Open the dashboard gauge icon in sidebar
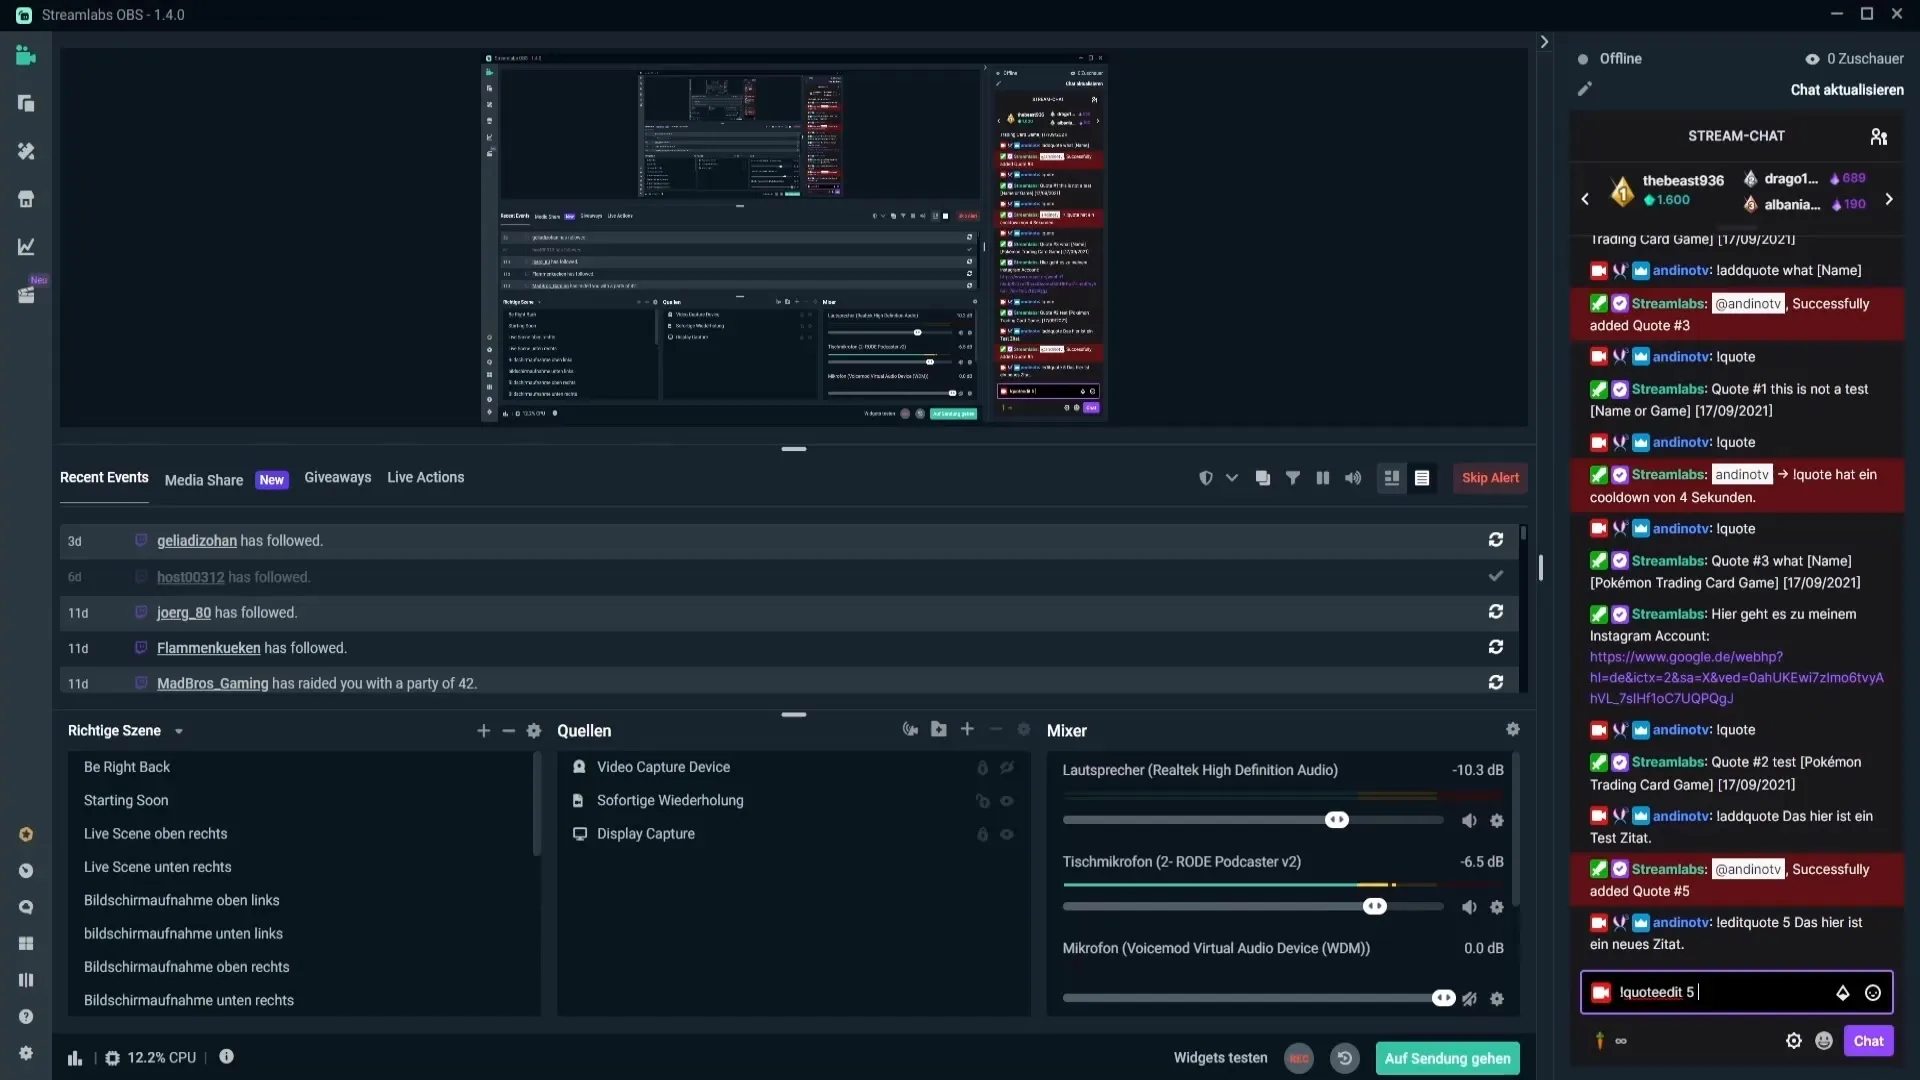Viewport: 1920px width, 1080px height. [x=26, y=871]
